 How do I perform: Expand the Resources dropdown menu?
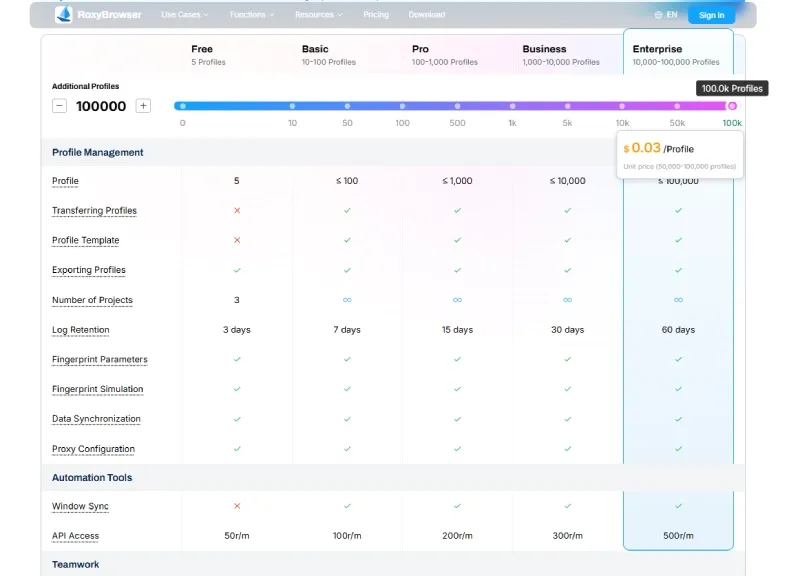click(x=319, y=15)
